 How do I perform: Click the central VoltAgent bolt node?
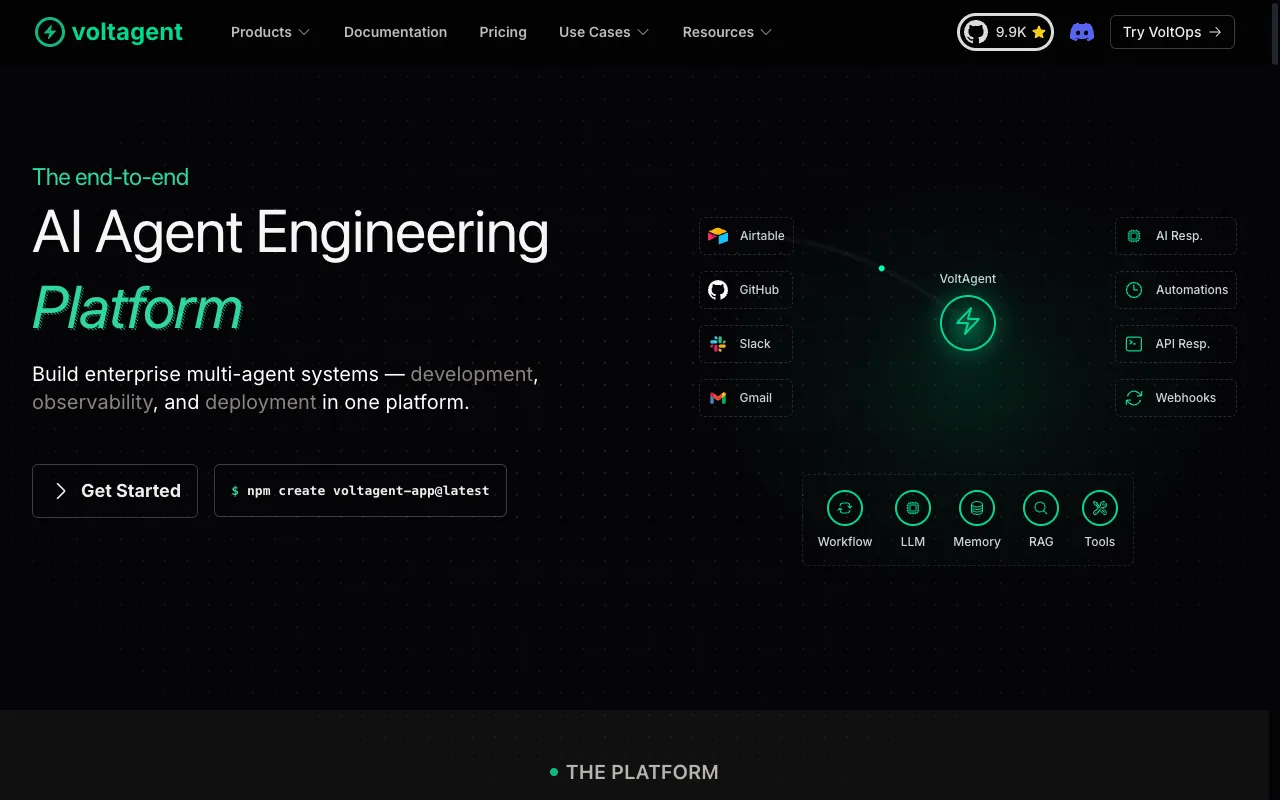point(968,322)
